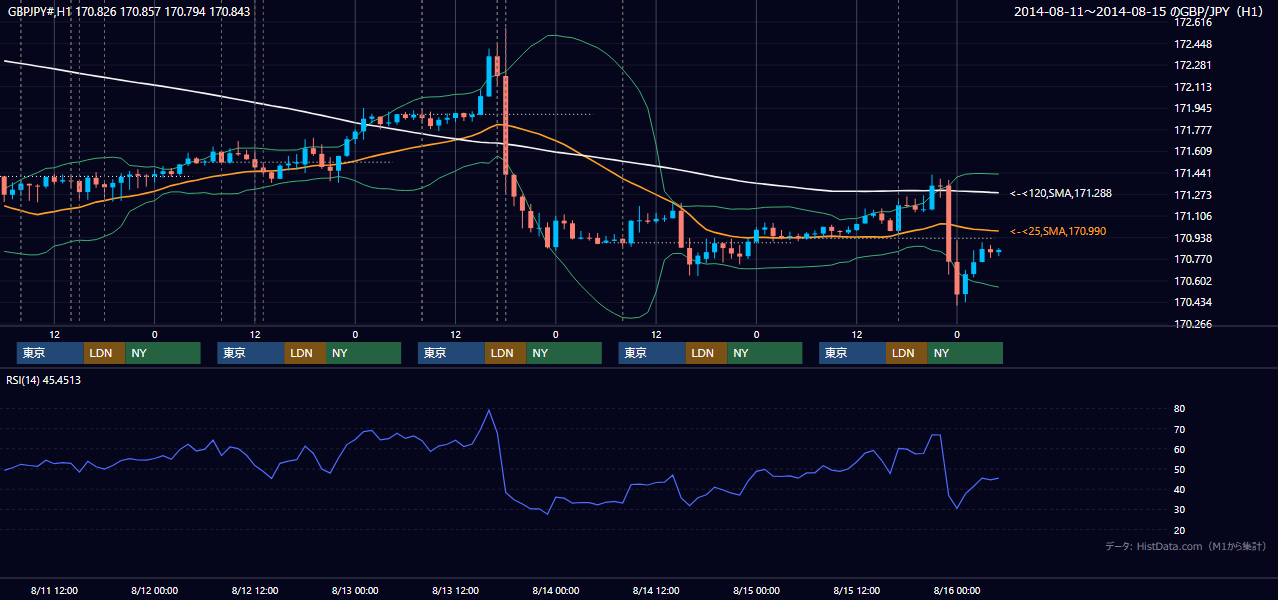The image size is (1278, 600).
Task: Click price axis value 170.266
Action: (1192, 324)
